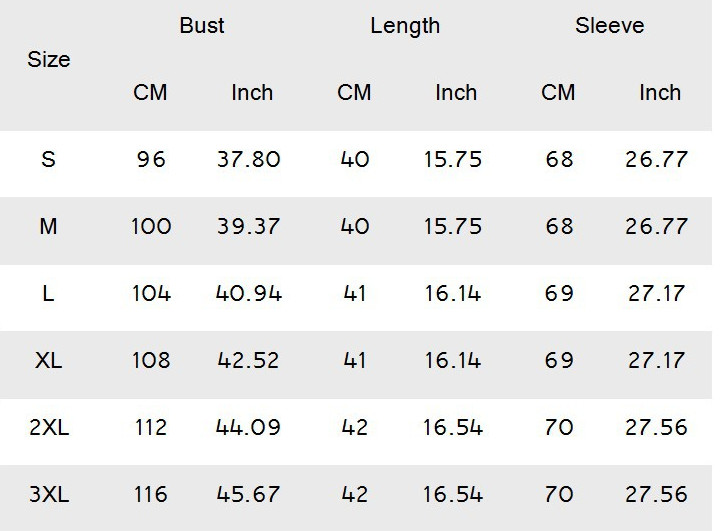This screenshot has height=531, width=713.
Task: Select the L size row label
Action: 48,293
